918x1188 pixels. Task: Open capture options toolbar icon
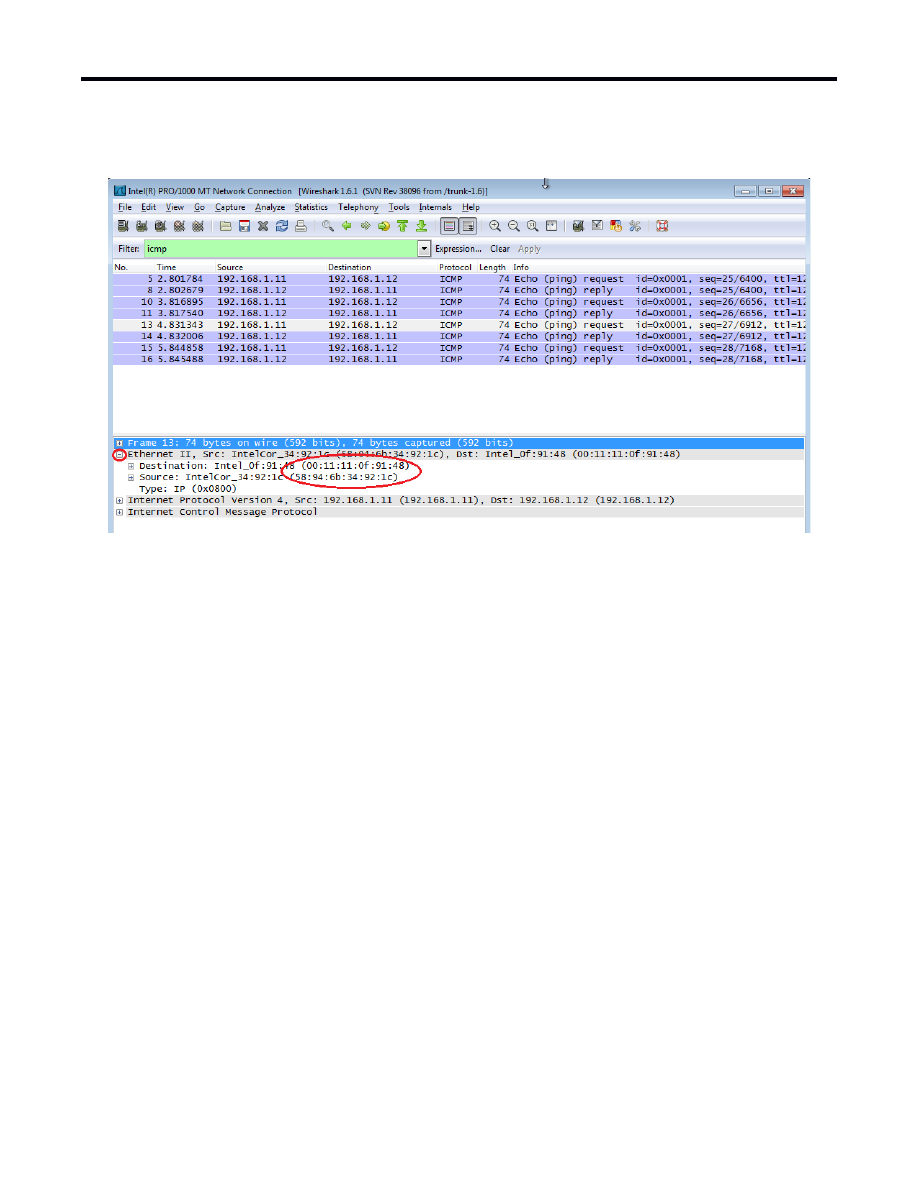click(x=142, y=226)
